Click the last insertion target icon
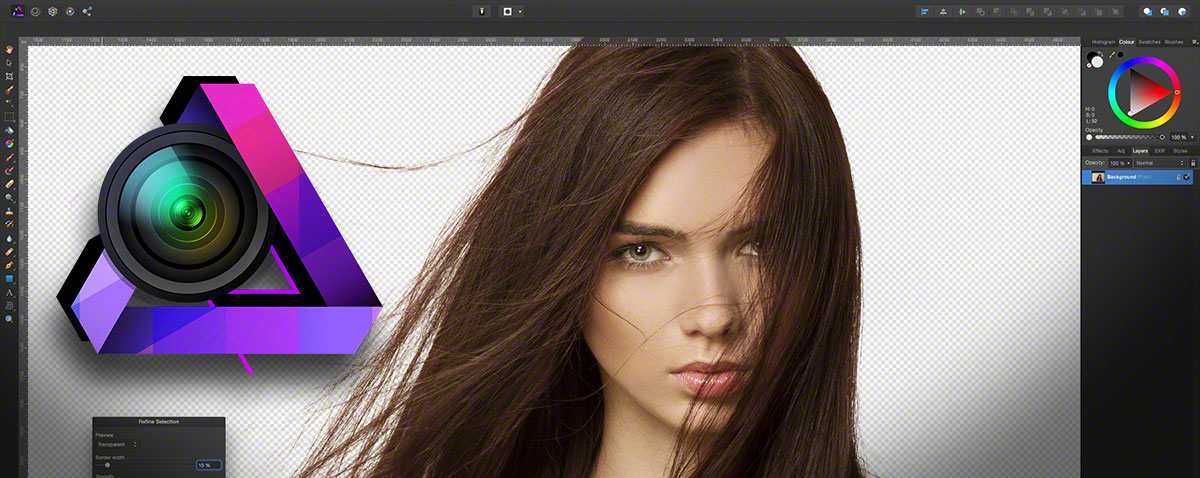The width and height of the screenshot is (1200, 478). [1182, 11]
